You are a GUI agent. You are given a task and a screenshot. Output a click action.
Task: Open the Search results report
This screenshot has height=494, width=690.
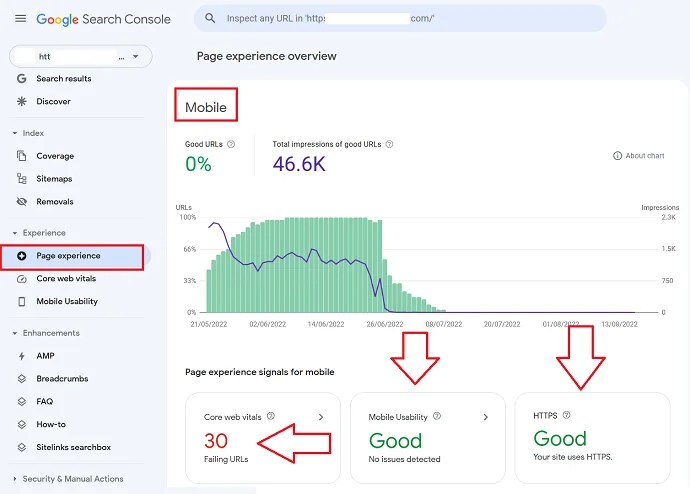64,79
